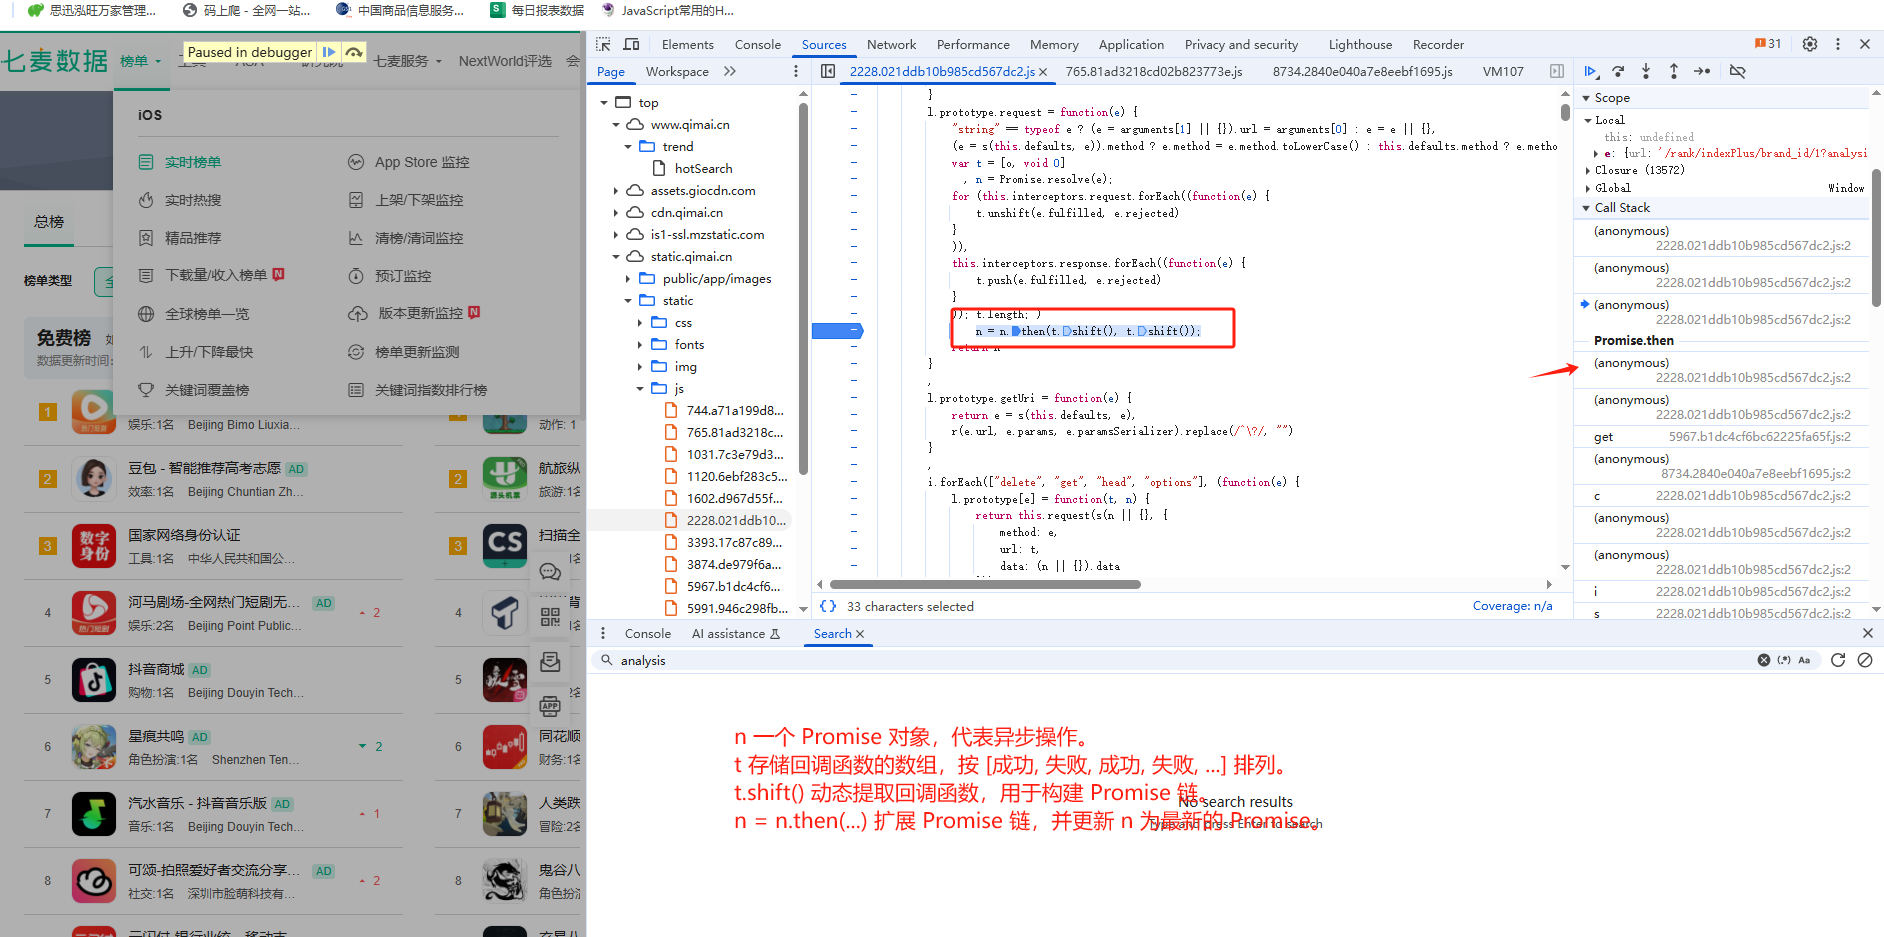Switch to the Network tab
Image resolution: width=1884 pixels, height=937 pixels.
891,44
